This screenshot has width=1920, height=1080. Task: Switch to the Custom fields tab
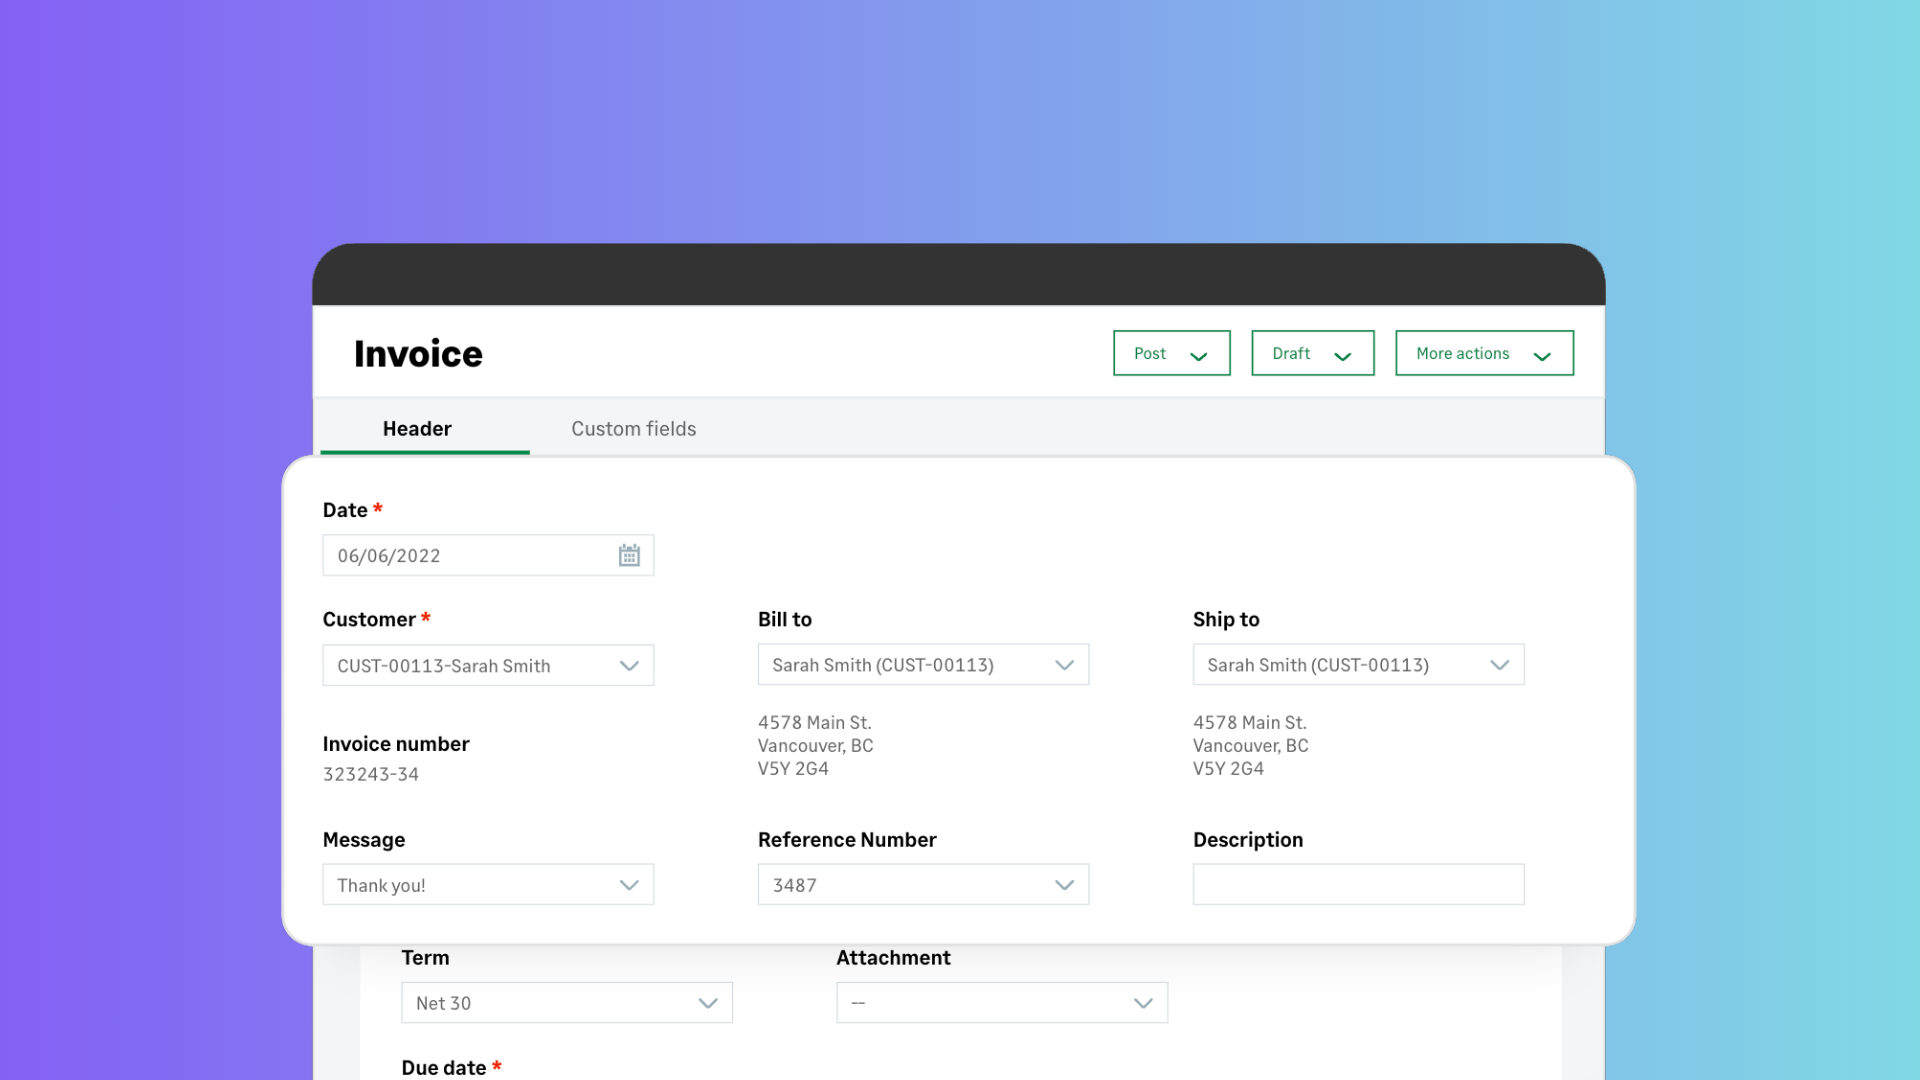point(633,429)
